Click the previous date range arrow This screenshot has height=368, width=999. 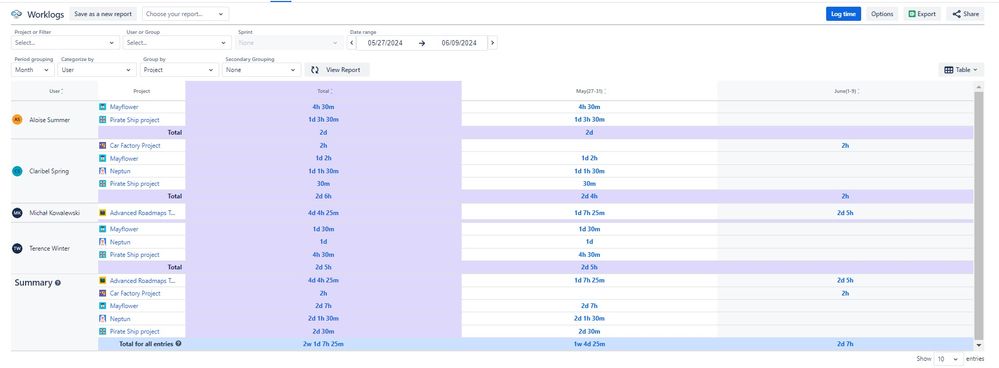click(352, 43)
